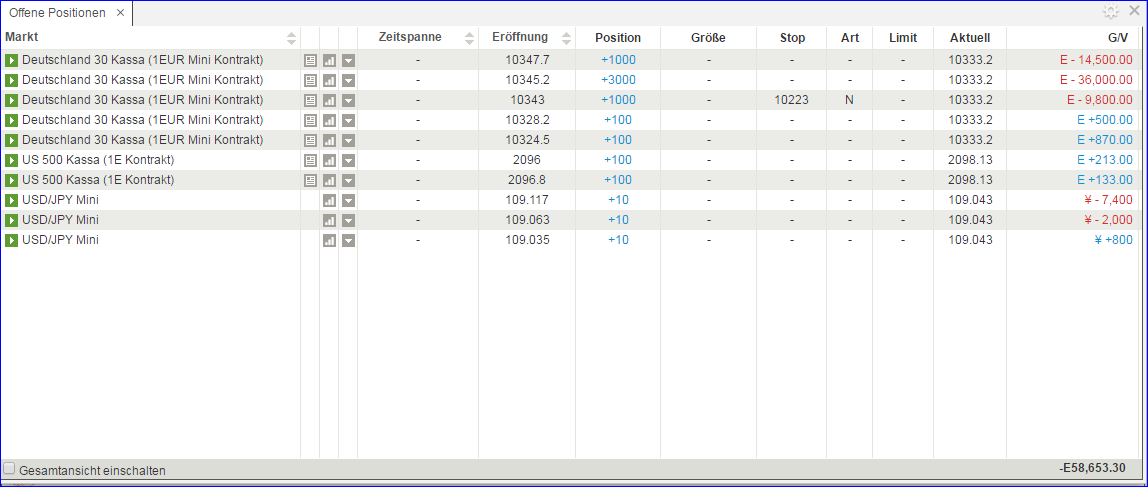Close the Offene Positionen tab
1148x487 pixels.
[121, 13]
